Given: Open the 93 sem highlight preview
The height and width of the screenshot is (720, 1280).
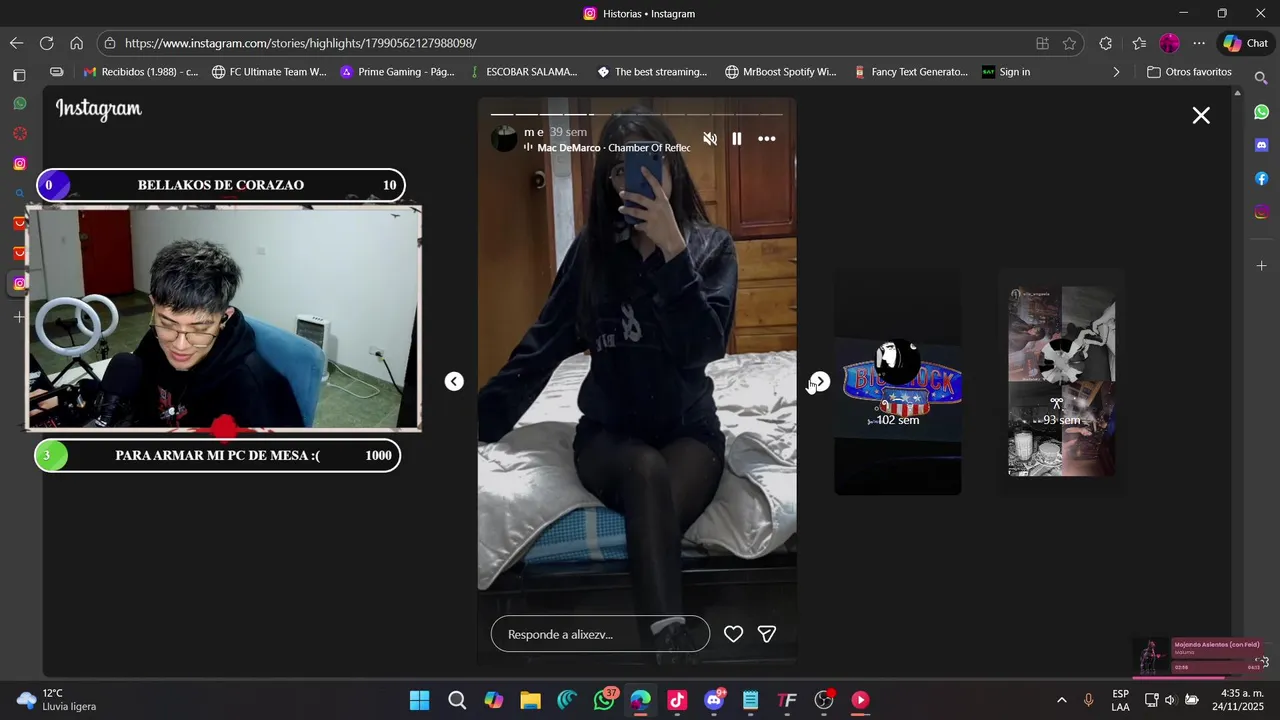Looking at the screenshot, I should coord(1062,381).
